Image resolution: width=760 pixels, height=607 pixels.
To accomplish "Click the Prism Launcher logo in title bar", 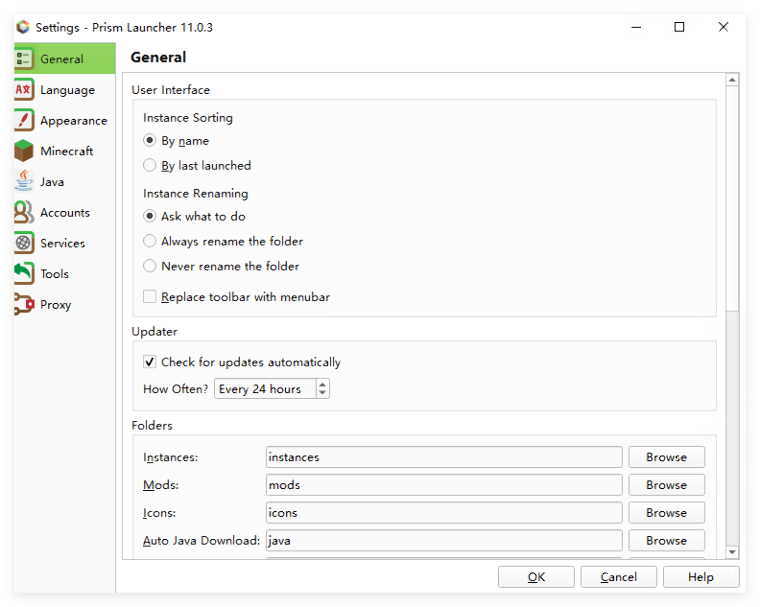I will coord(23,27).
